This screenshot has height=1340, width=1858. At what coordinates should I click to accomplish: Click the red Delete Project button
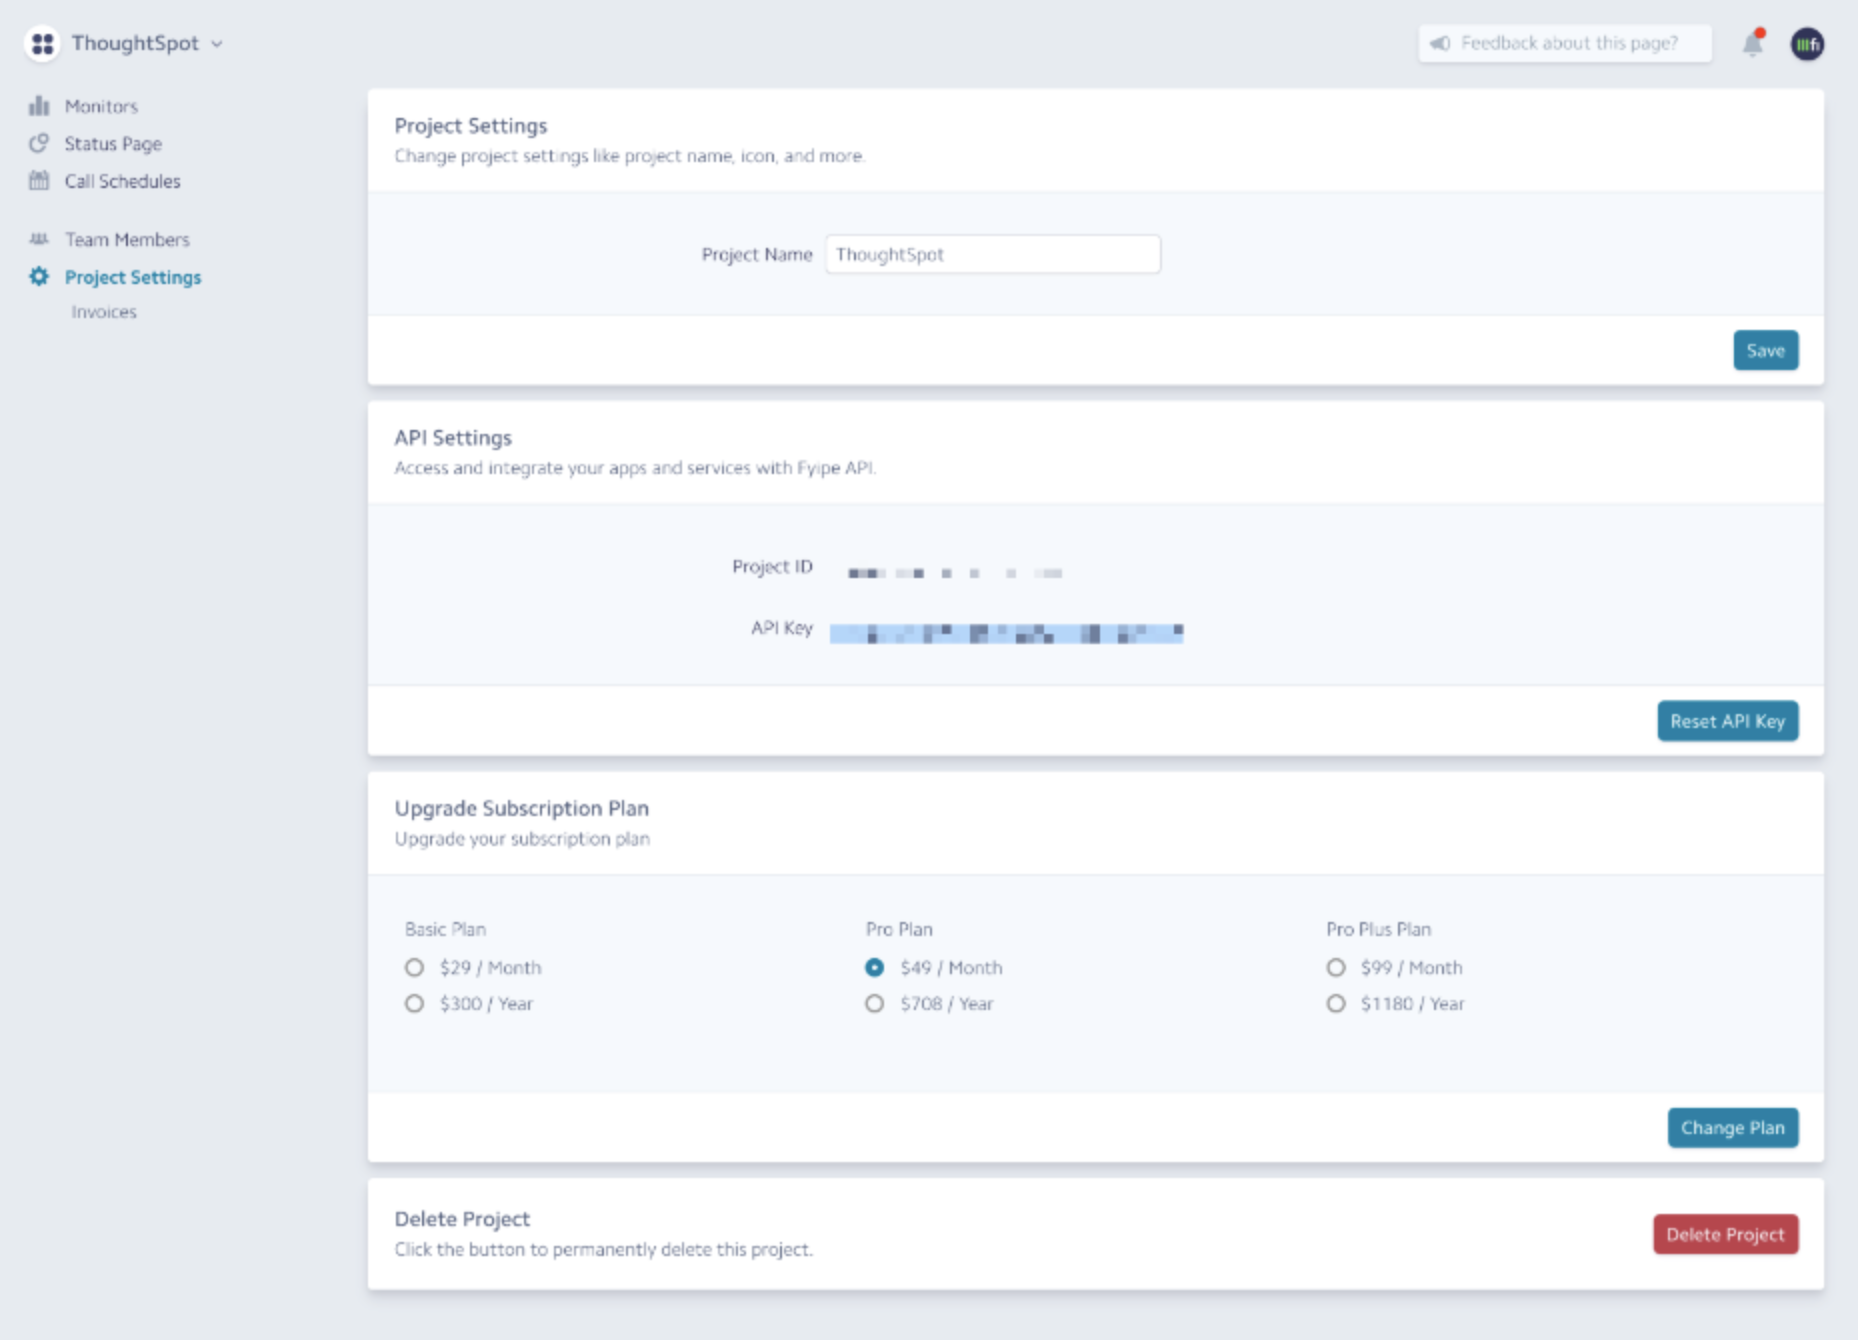(x=1725, y=1234)
